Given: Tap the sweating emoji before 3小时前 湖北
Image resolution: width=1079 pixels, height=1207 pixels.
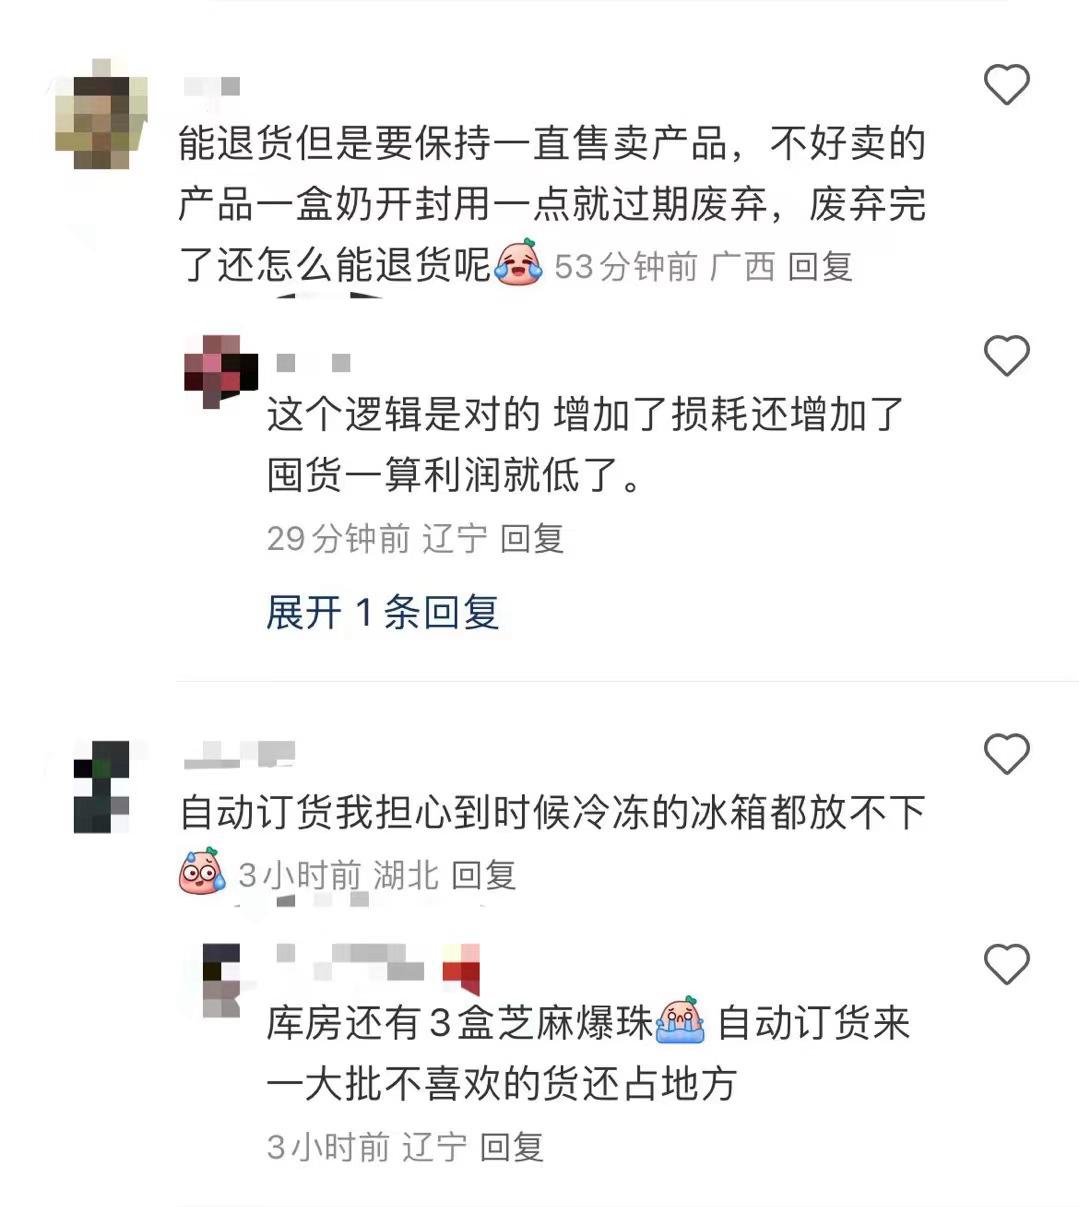Looking at the screenshot, I should [x=202, y=871].
